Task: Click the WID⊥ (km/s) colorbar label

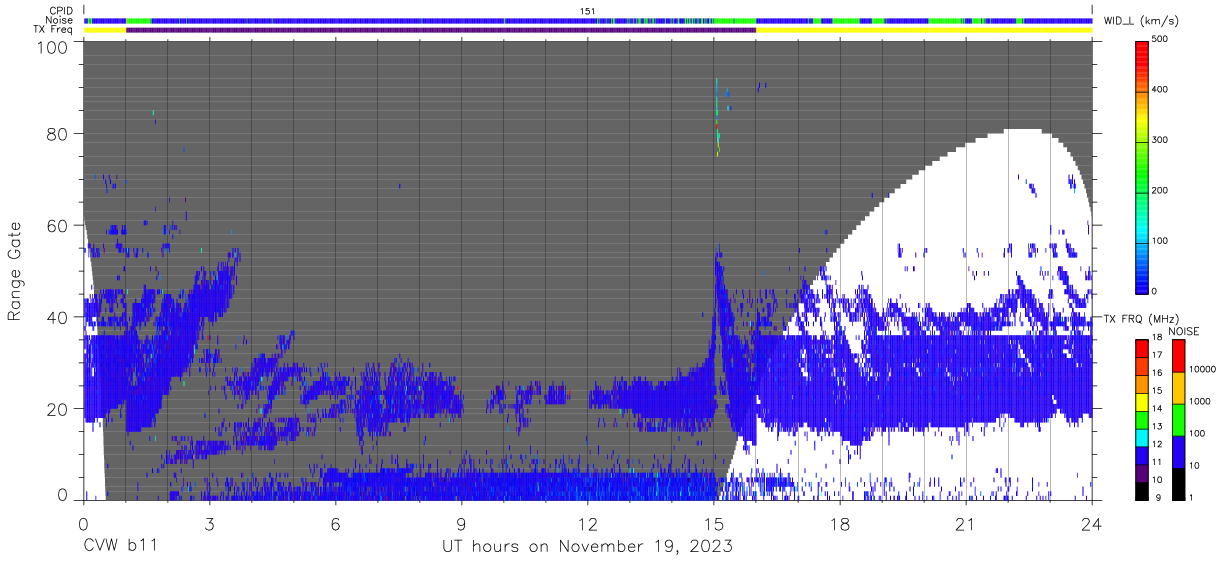Action: pyautogui.click(x=1142, y=20)
